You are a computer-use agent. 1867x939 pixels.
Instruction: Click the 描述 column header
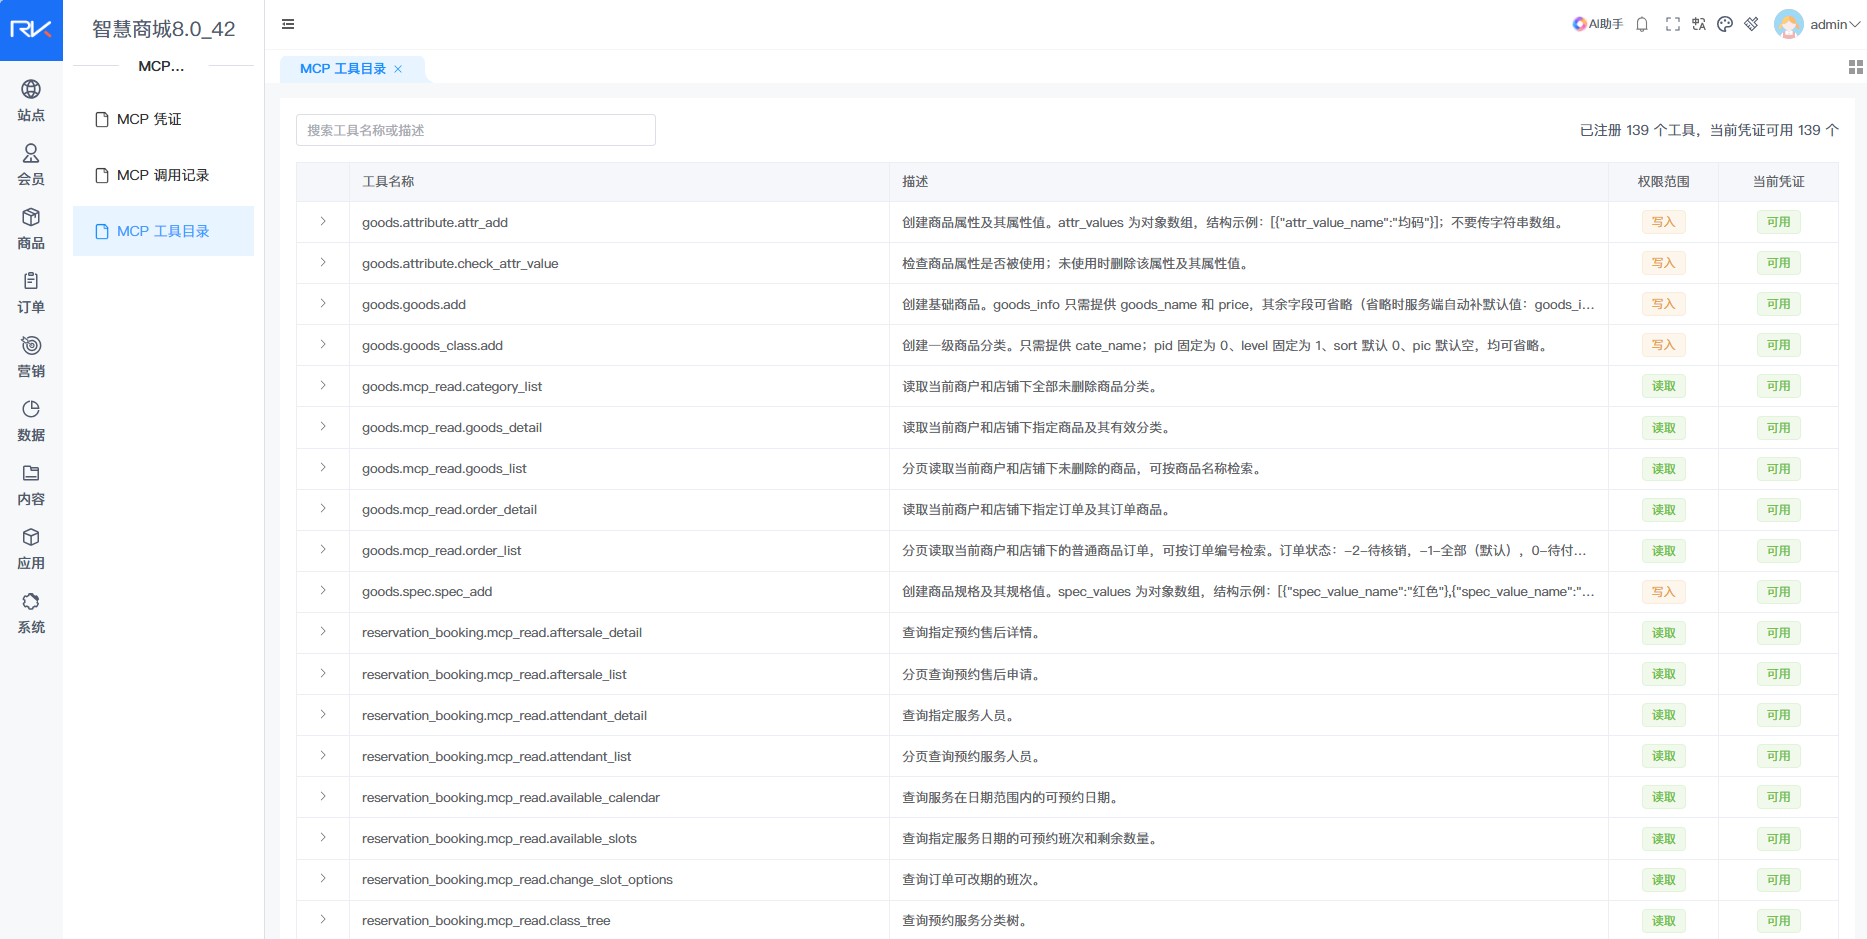point(915,182)
